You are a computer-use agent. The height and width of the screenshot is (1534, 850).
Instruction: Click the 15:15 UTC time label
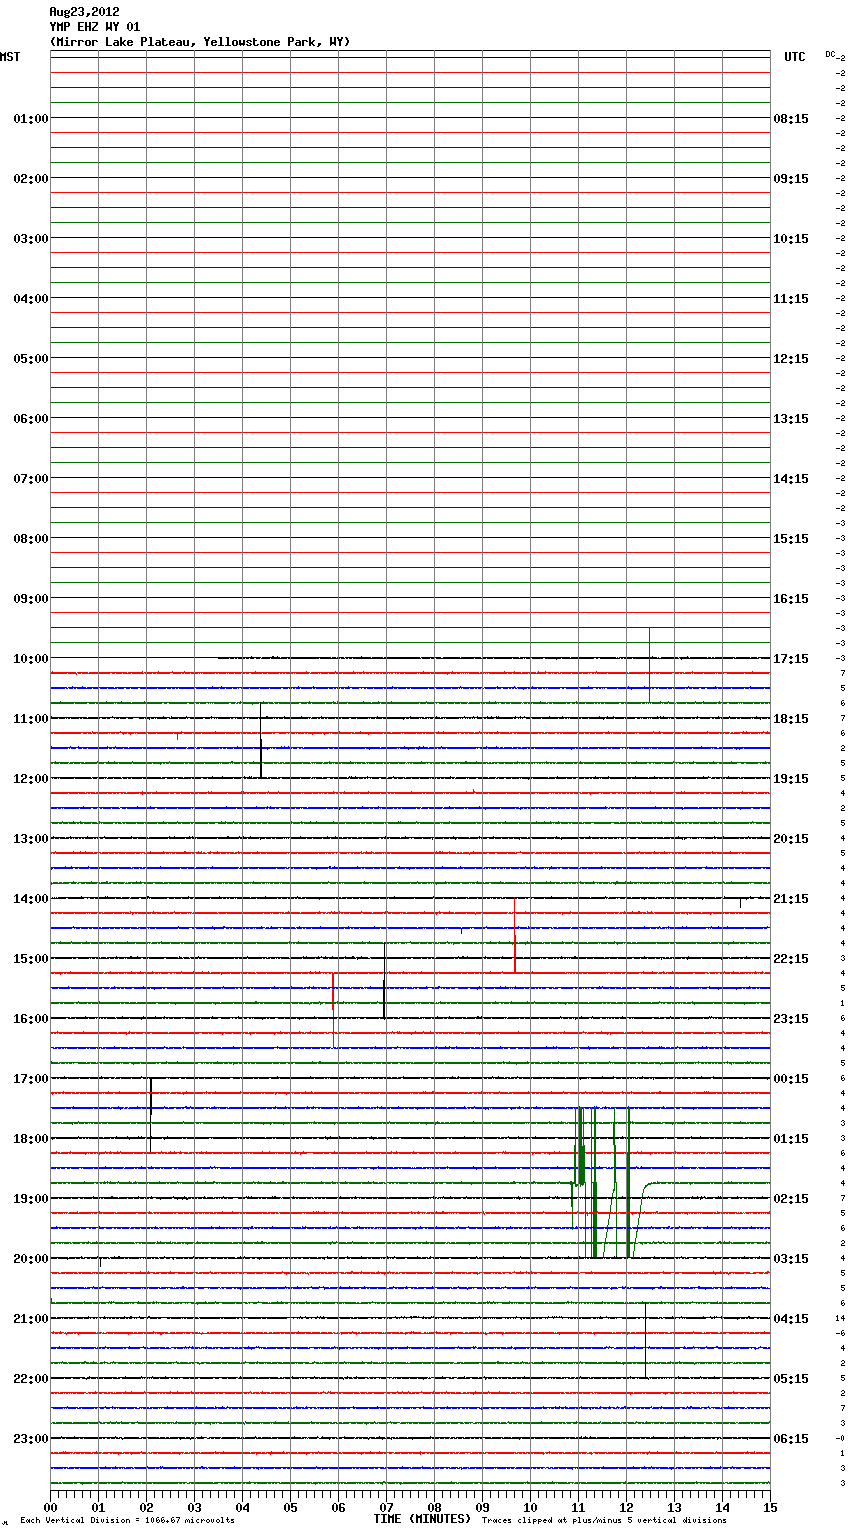pyautogui.click(x=791, y=539)
